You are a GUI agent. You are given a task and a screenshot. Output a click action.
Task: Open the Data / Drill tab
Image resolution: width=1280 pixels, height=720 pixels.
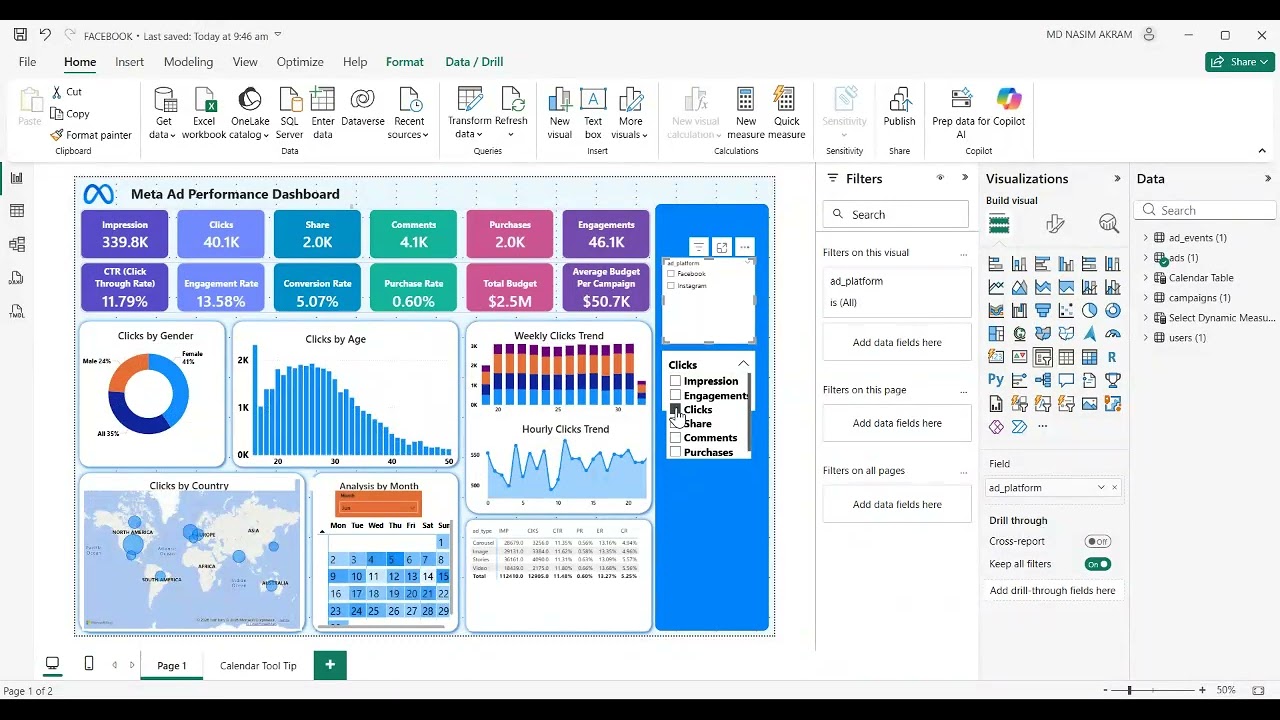[474, 62]
